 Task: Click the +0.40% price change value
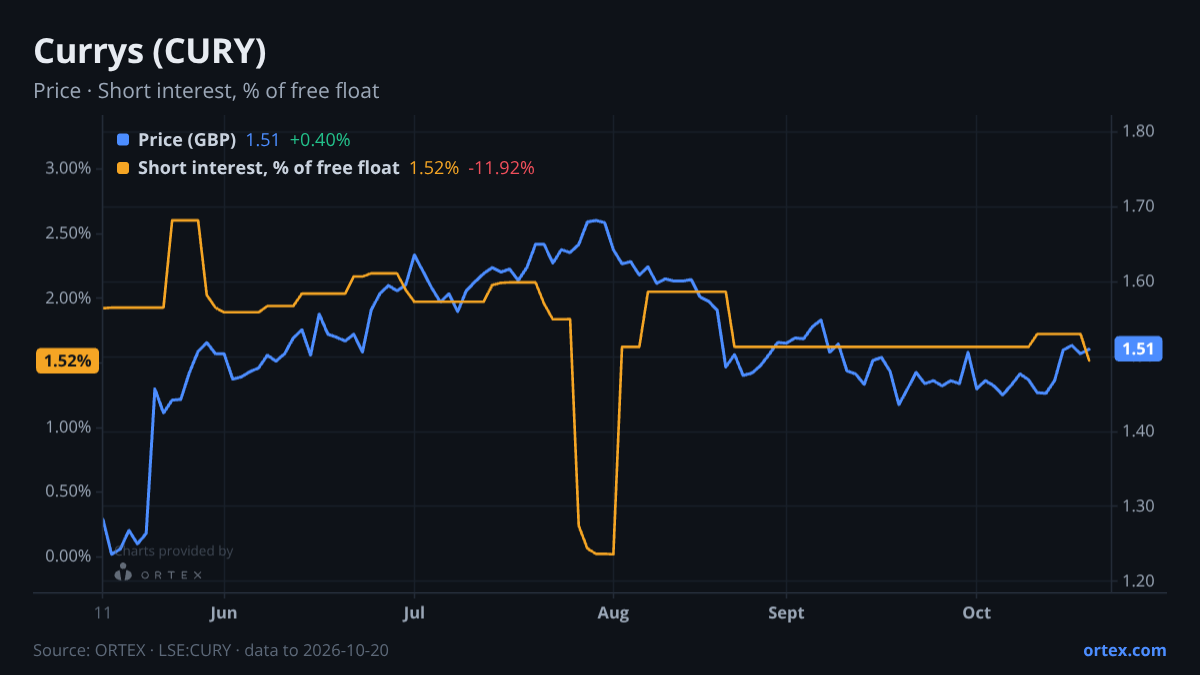(320, 140)
